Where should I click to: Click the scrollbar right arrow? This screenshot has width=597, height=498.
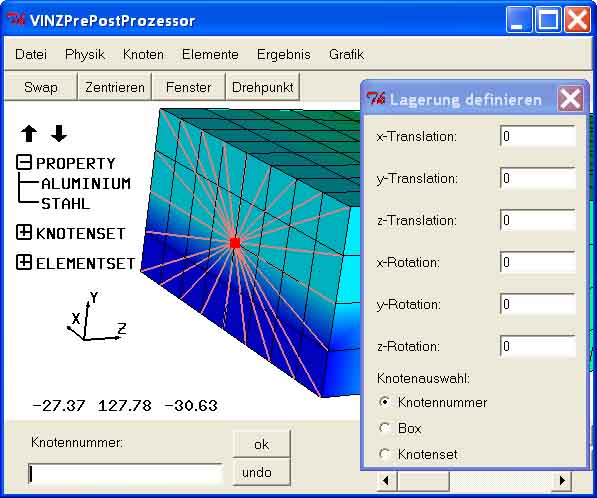coord(562,480)
